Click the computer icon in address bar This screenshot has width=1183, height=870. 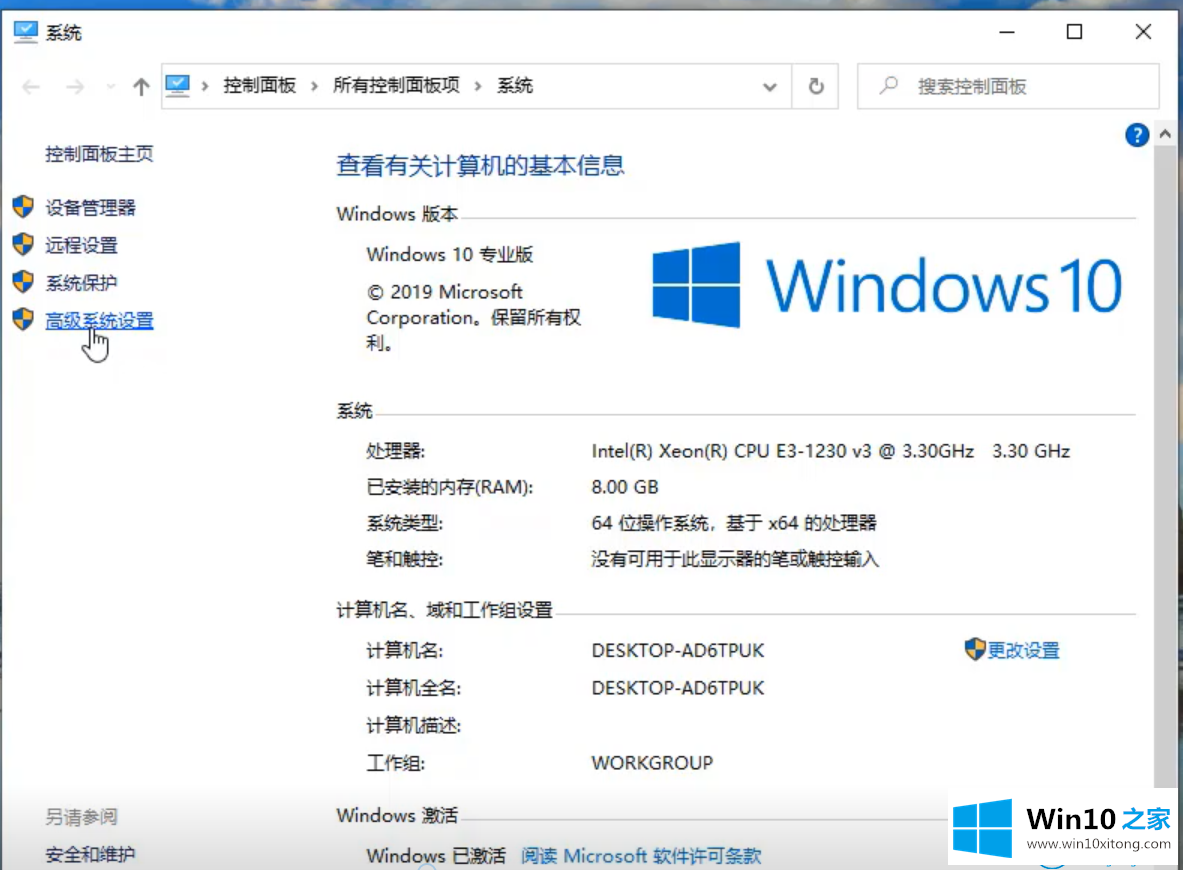(x=178, y=85)
